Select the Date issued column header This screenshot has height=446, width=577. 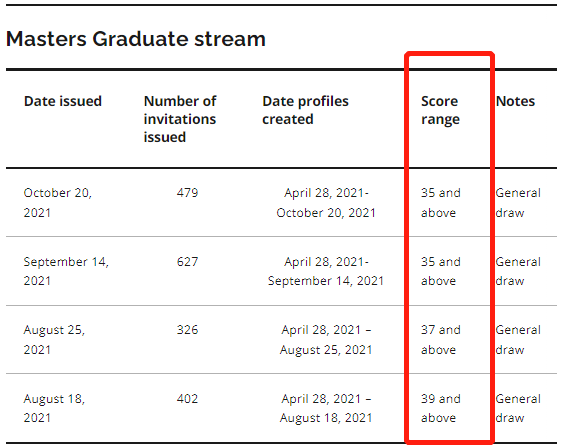[x=63, y=101]
